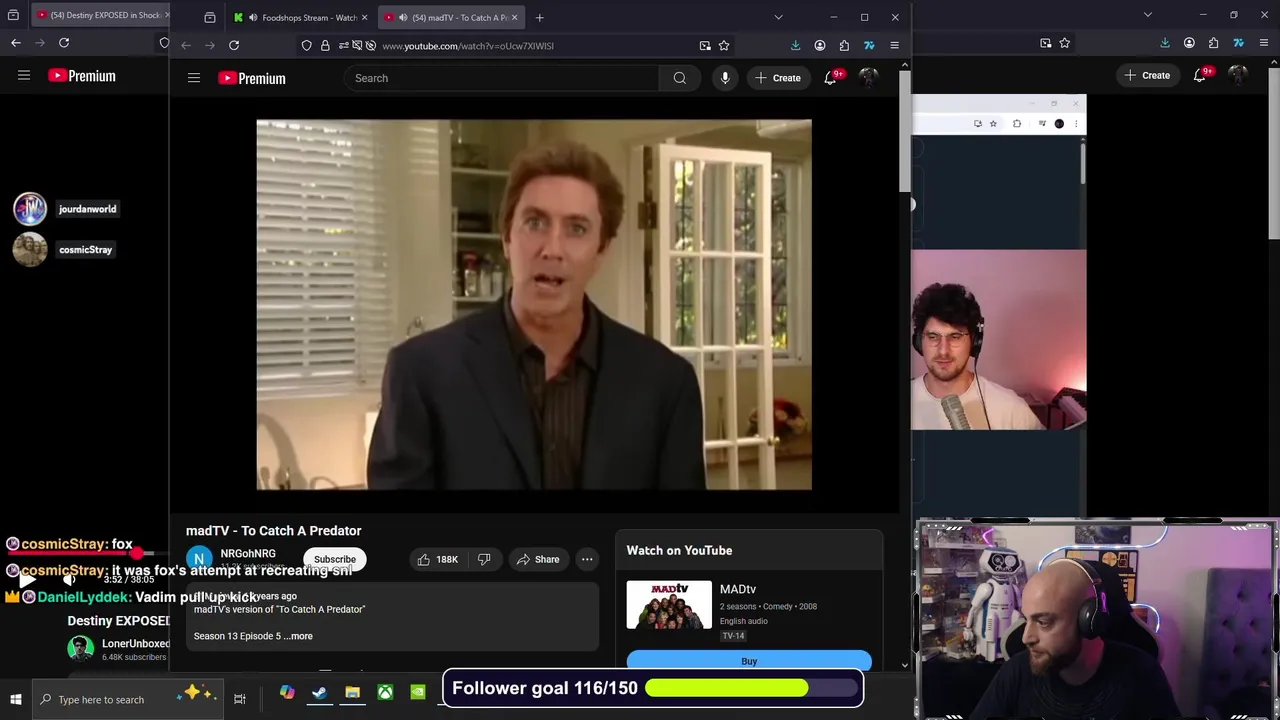Viewport: 1280px width, 720px height.
Task: Switch to Destiny EXPOSED tab in back window
Action: 100,15
